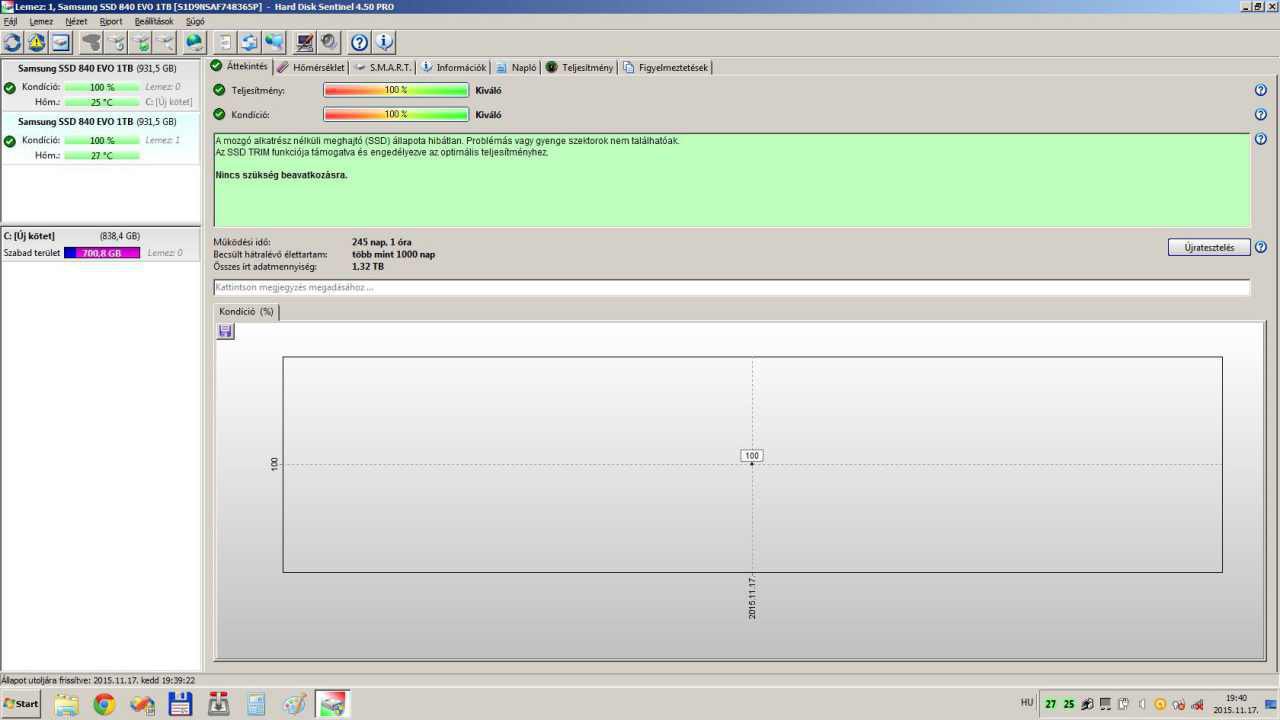Click help icon next to Teljesítmény row
The image size is (1280, 720).
(x=1261, y=90)
